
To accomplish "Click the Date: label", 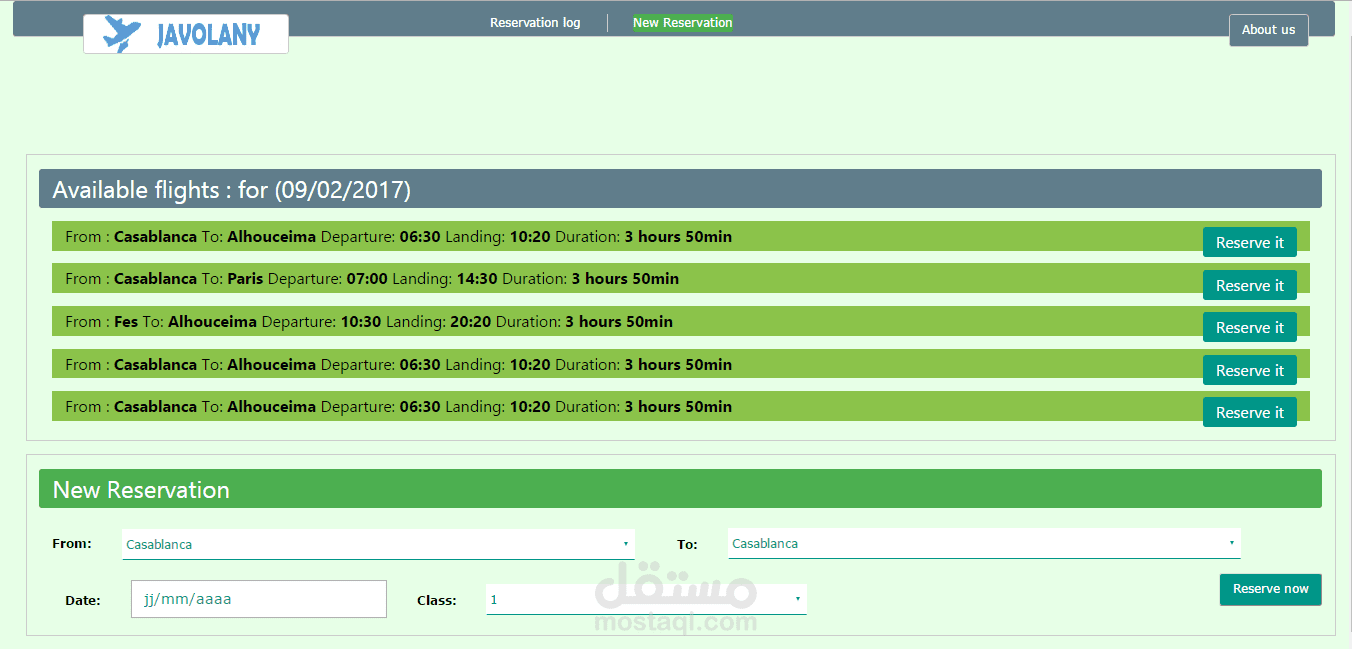I will (83, 601).
